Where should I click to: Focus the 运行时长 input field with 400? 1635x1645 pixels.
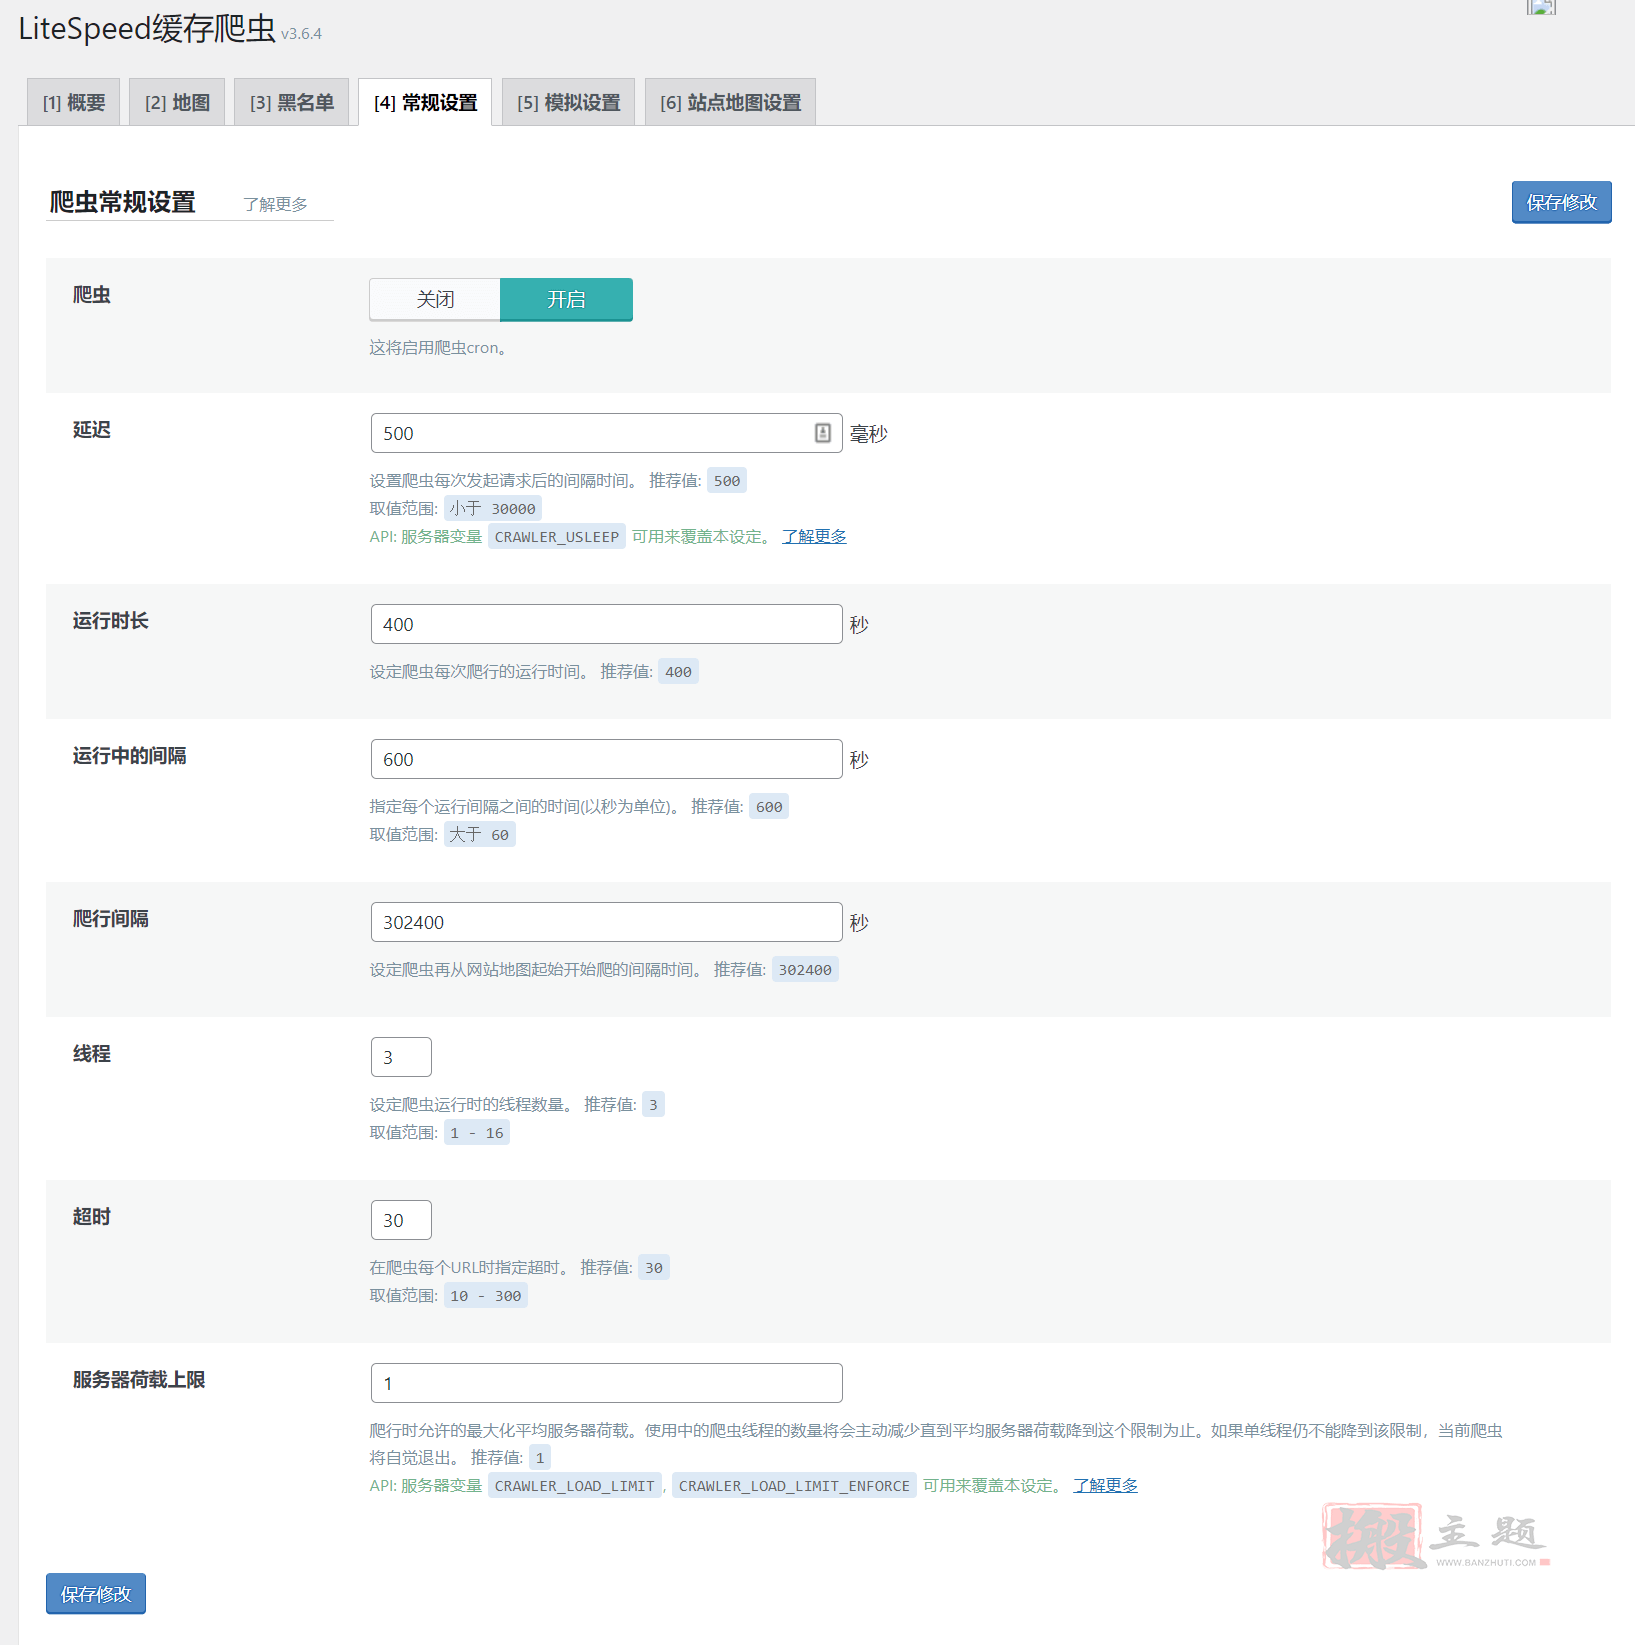point(606,624)
